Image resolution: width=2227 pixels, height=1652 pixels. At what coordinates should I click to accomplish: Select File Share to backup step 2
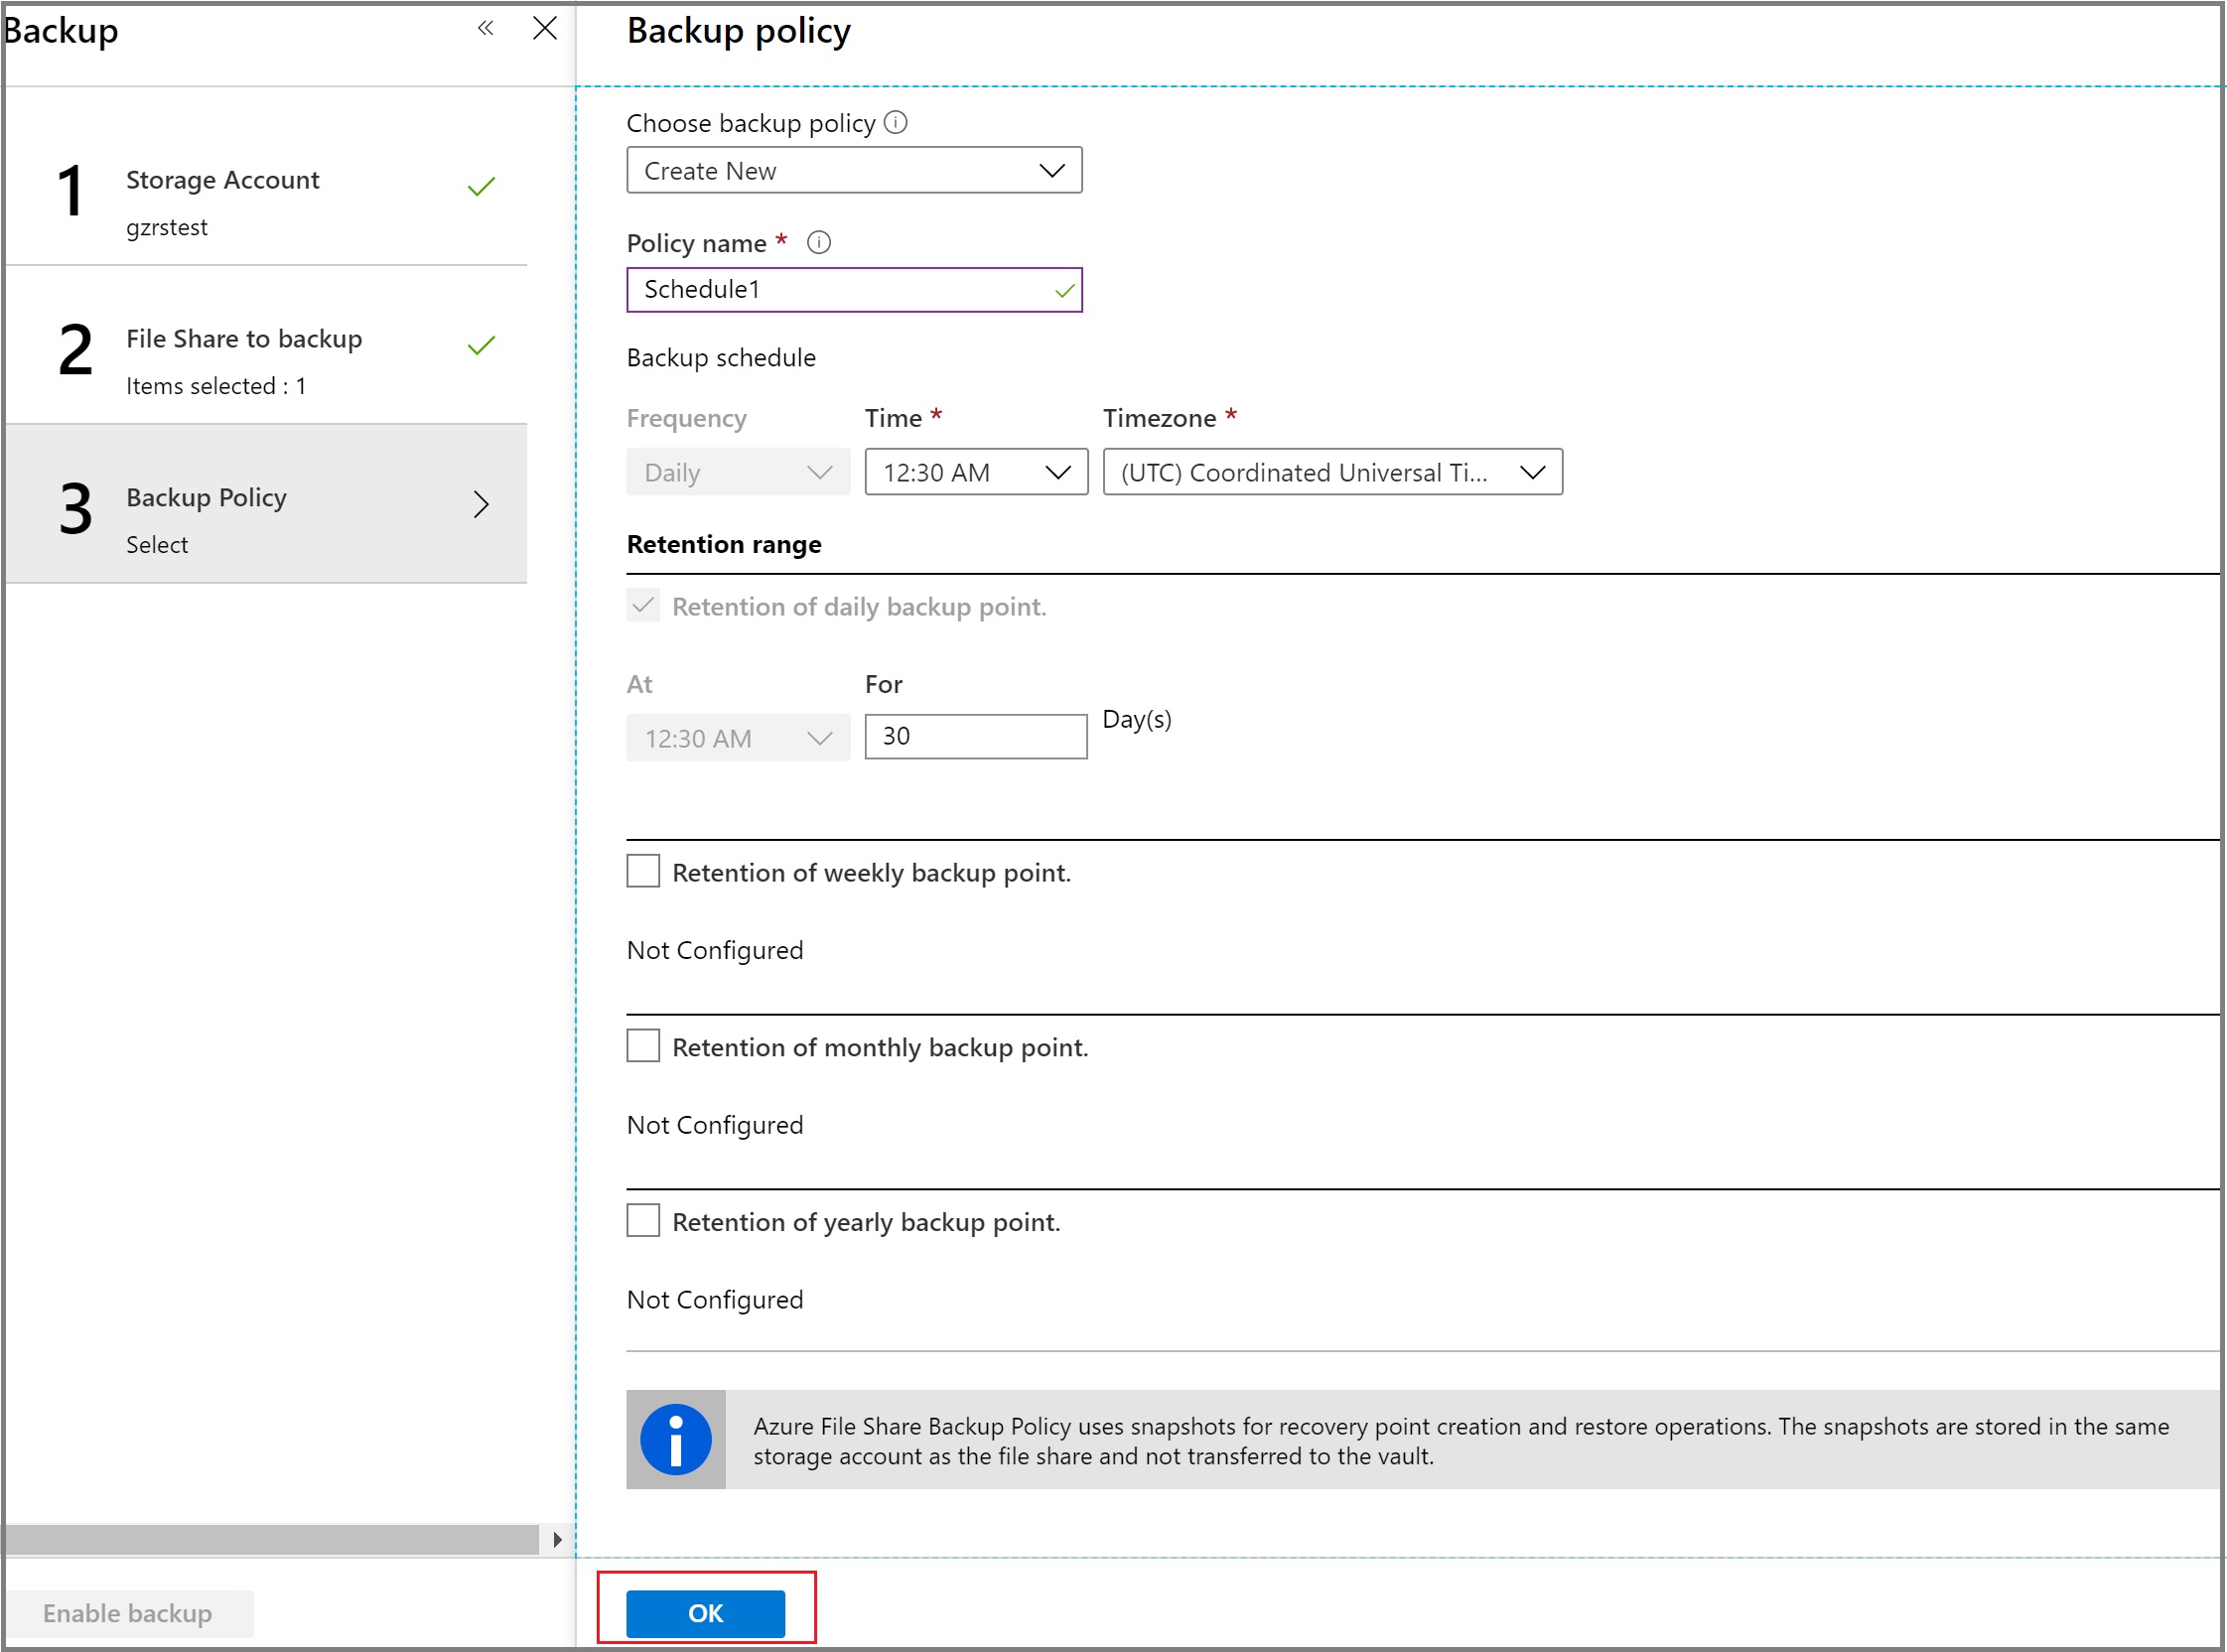(265, 348)
